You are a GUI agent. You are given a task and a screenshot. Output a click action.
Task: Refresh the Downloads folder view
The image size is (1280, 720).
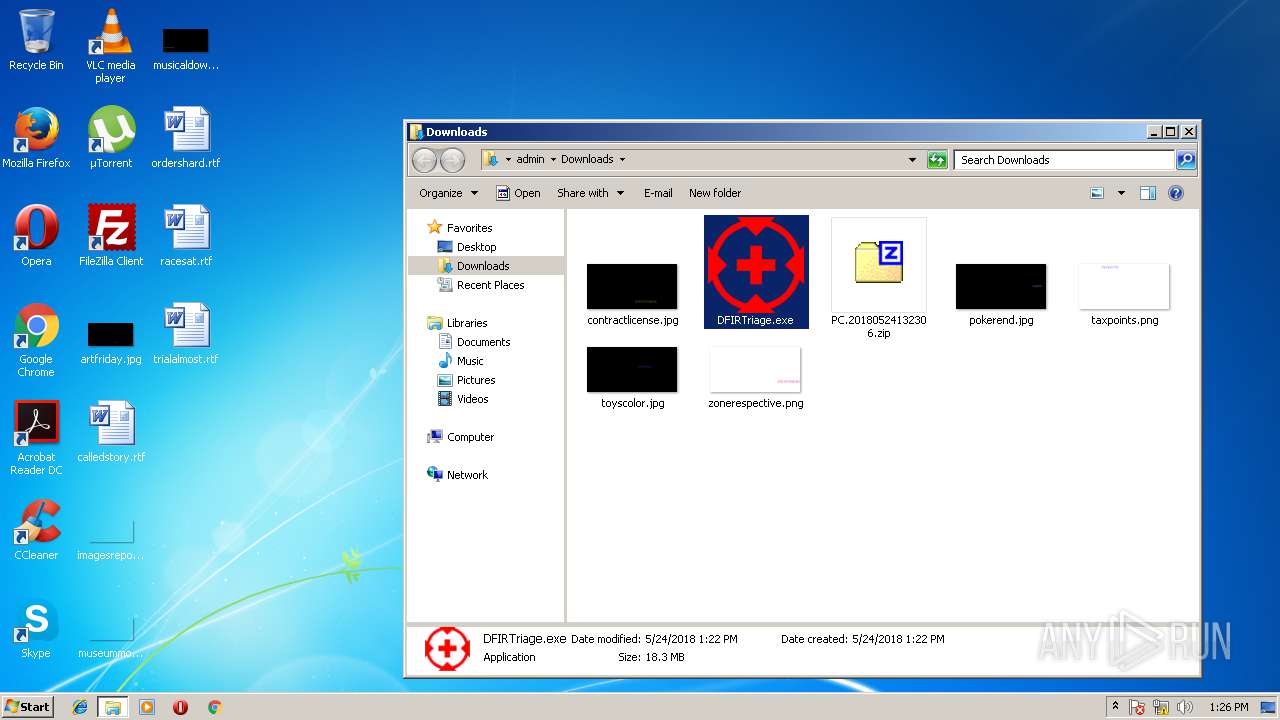pyautogui.click(x=937, y=160)
